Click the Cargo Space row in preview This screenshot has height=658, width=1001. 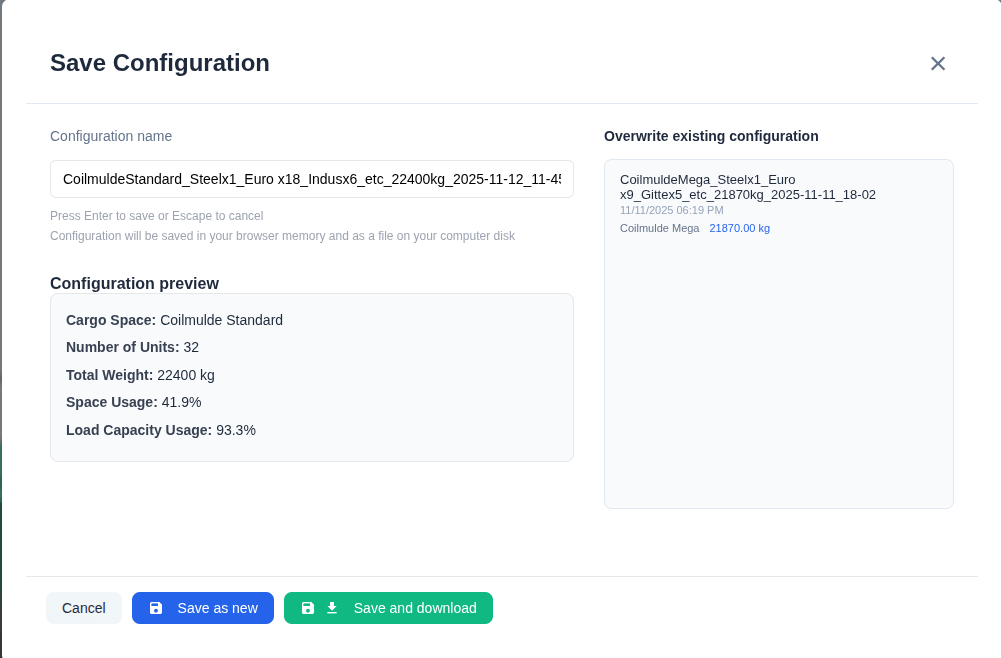tap(174, 320)
